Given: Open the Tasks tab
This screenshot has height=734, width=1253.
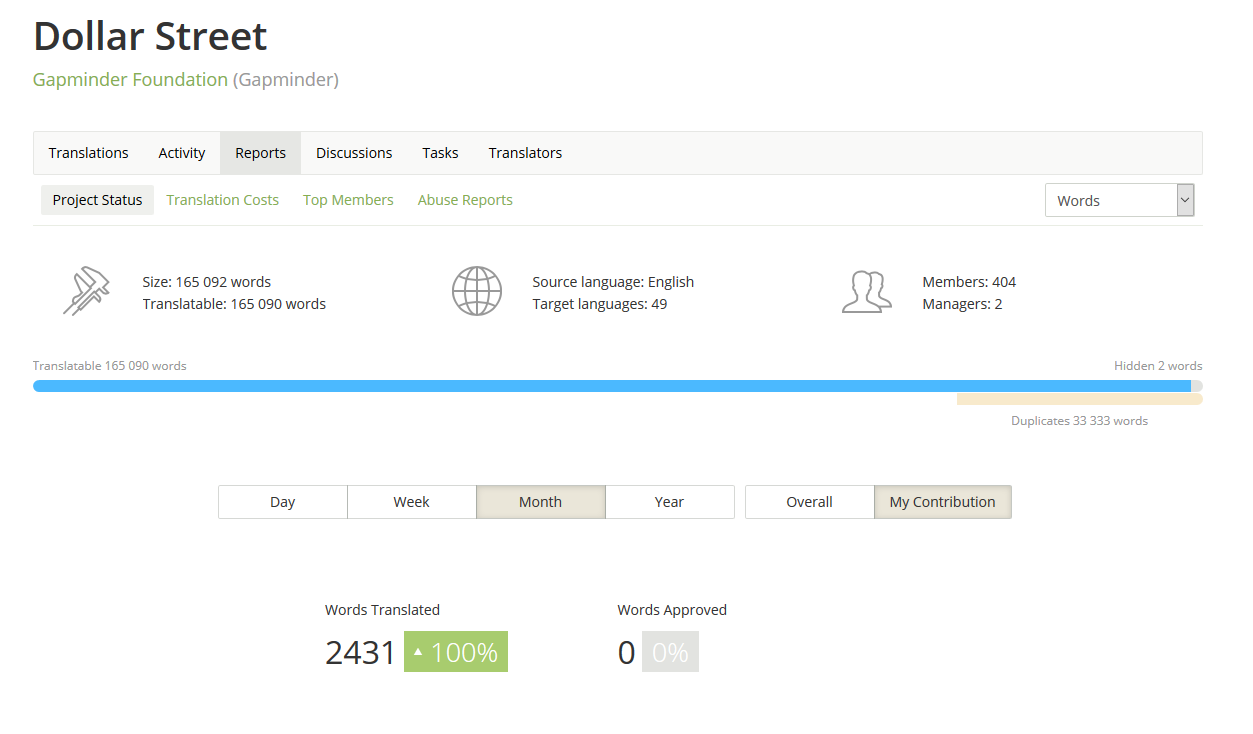Looking at the screenshot, I should point(440,153).
